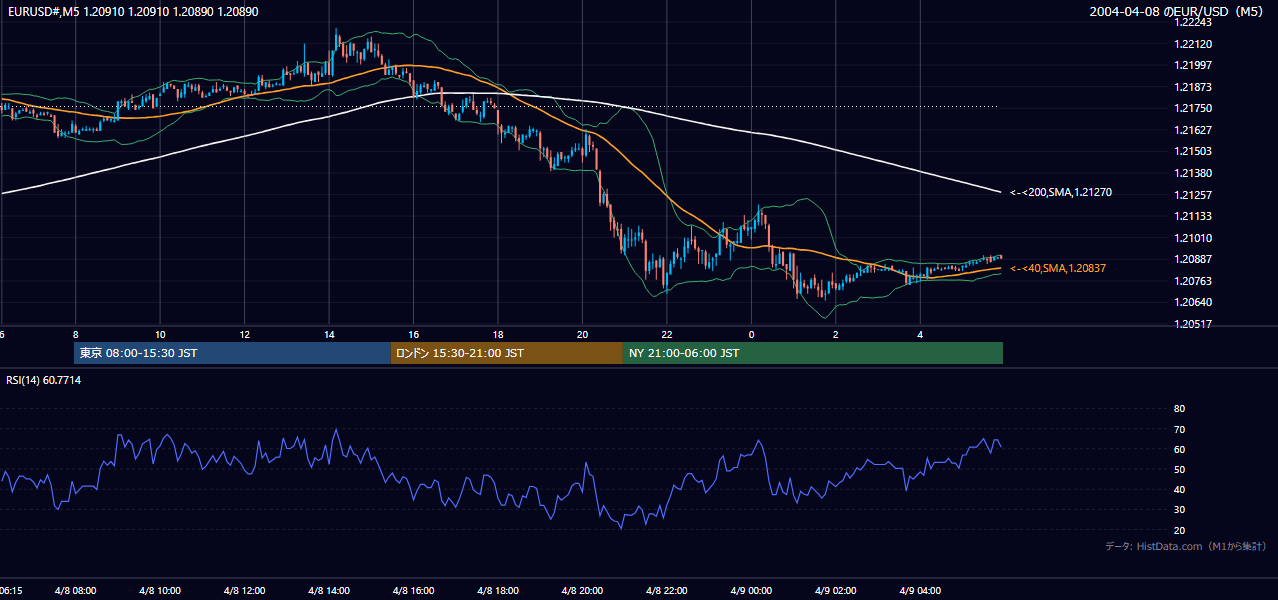Image resolution: width=1278 pixels, height=600 pixels.
Task: Click the RSI(14) 60.7714 indicator label
Action: pos(44,380)
